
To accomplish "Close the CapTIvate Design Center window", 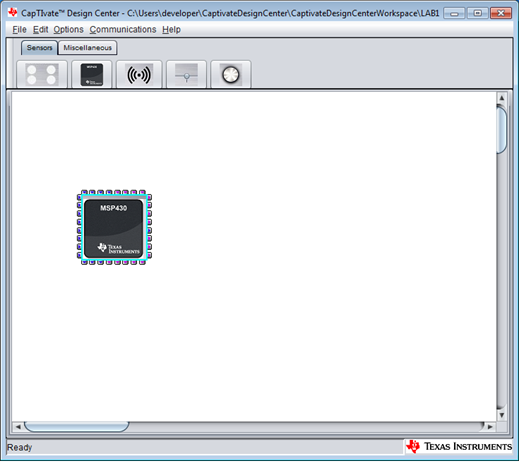I will point(501,13).
